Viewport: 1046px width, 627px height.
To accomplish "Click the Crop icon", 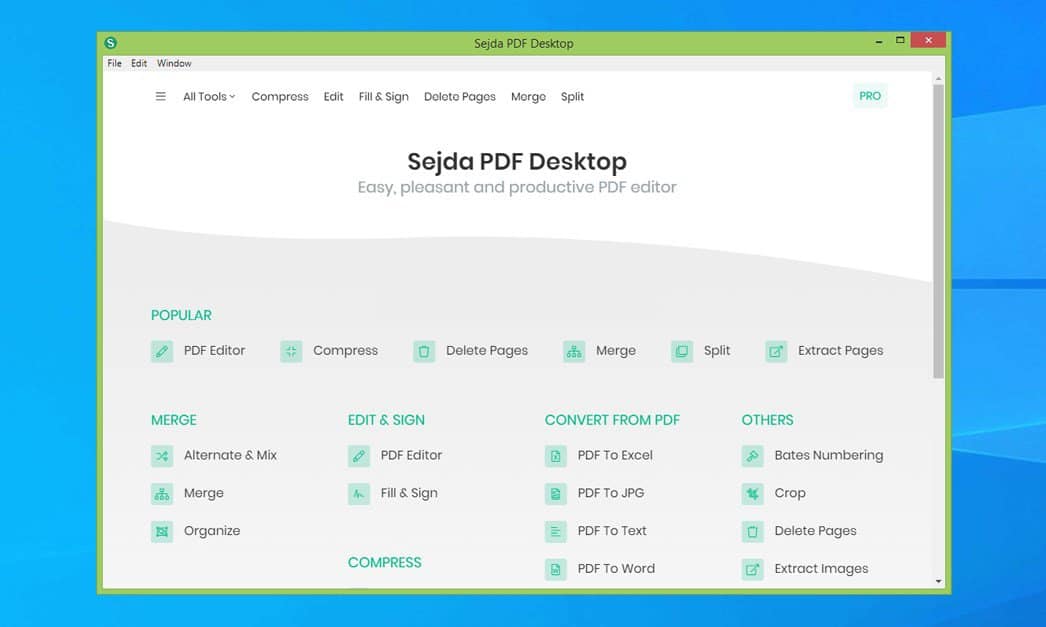I will 752,494.
